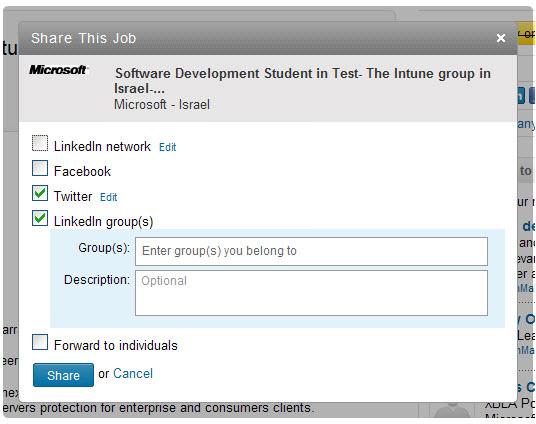
Task: Click the profile avatar behind the dialog
Action: (x=452, y=409)
